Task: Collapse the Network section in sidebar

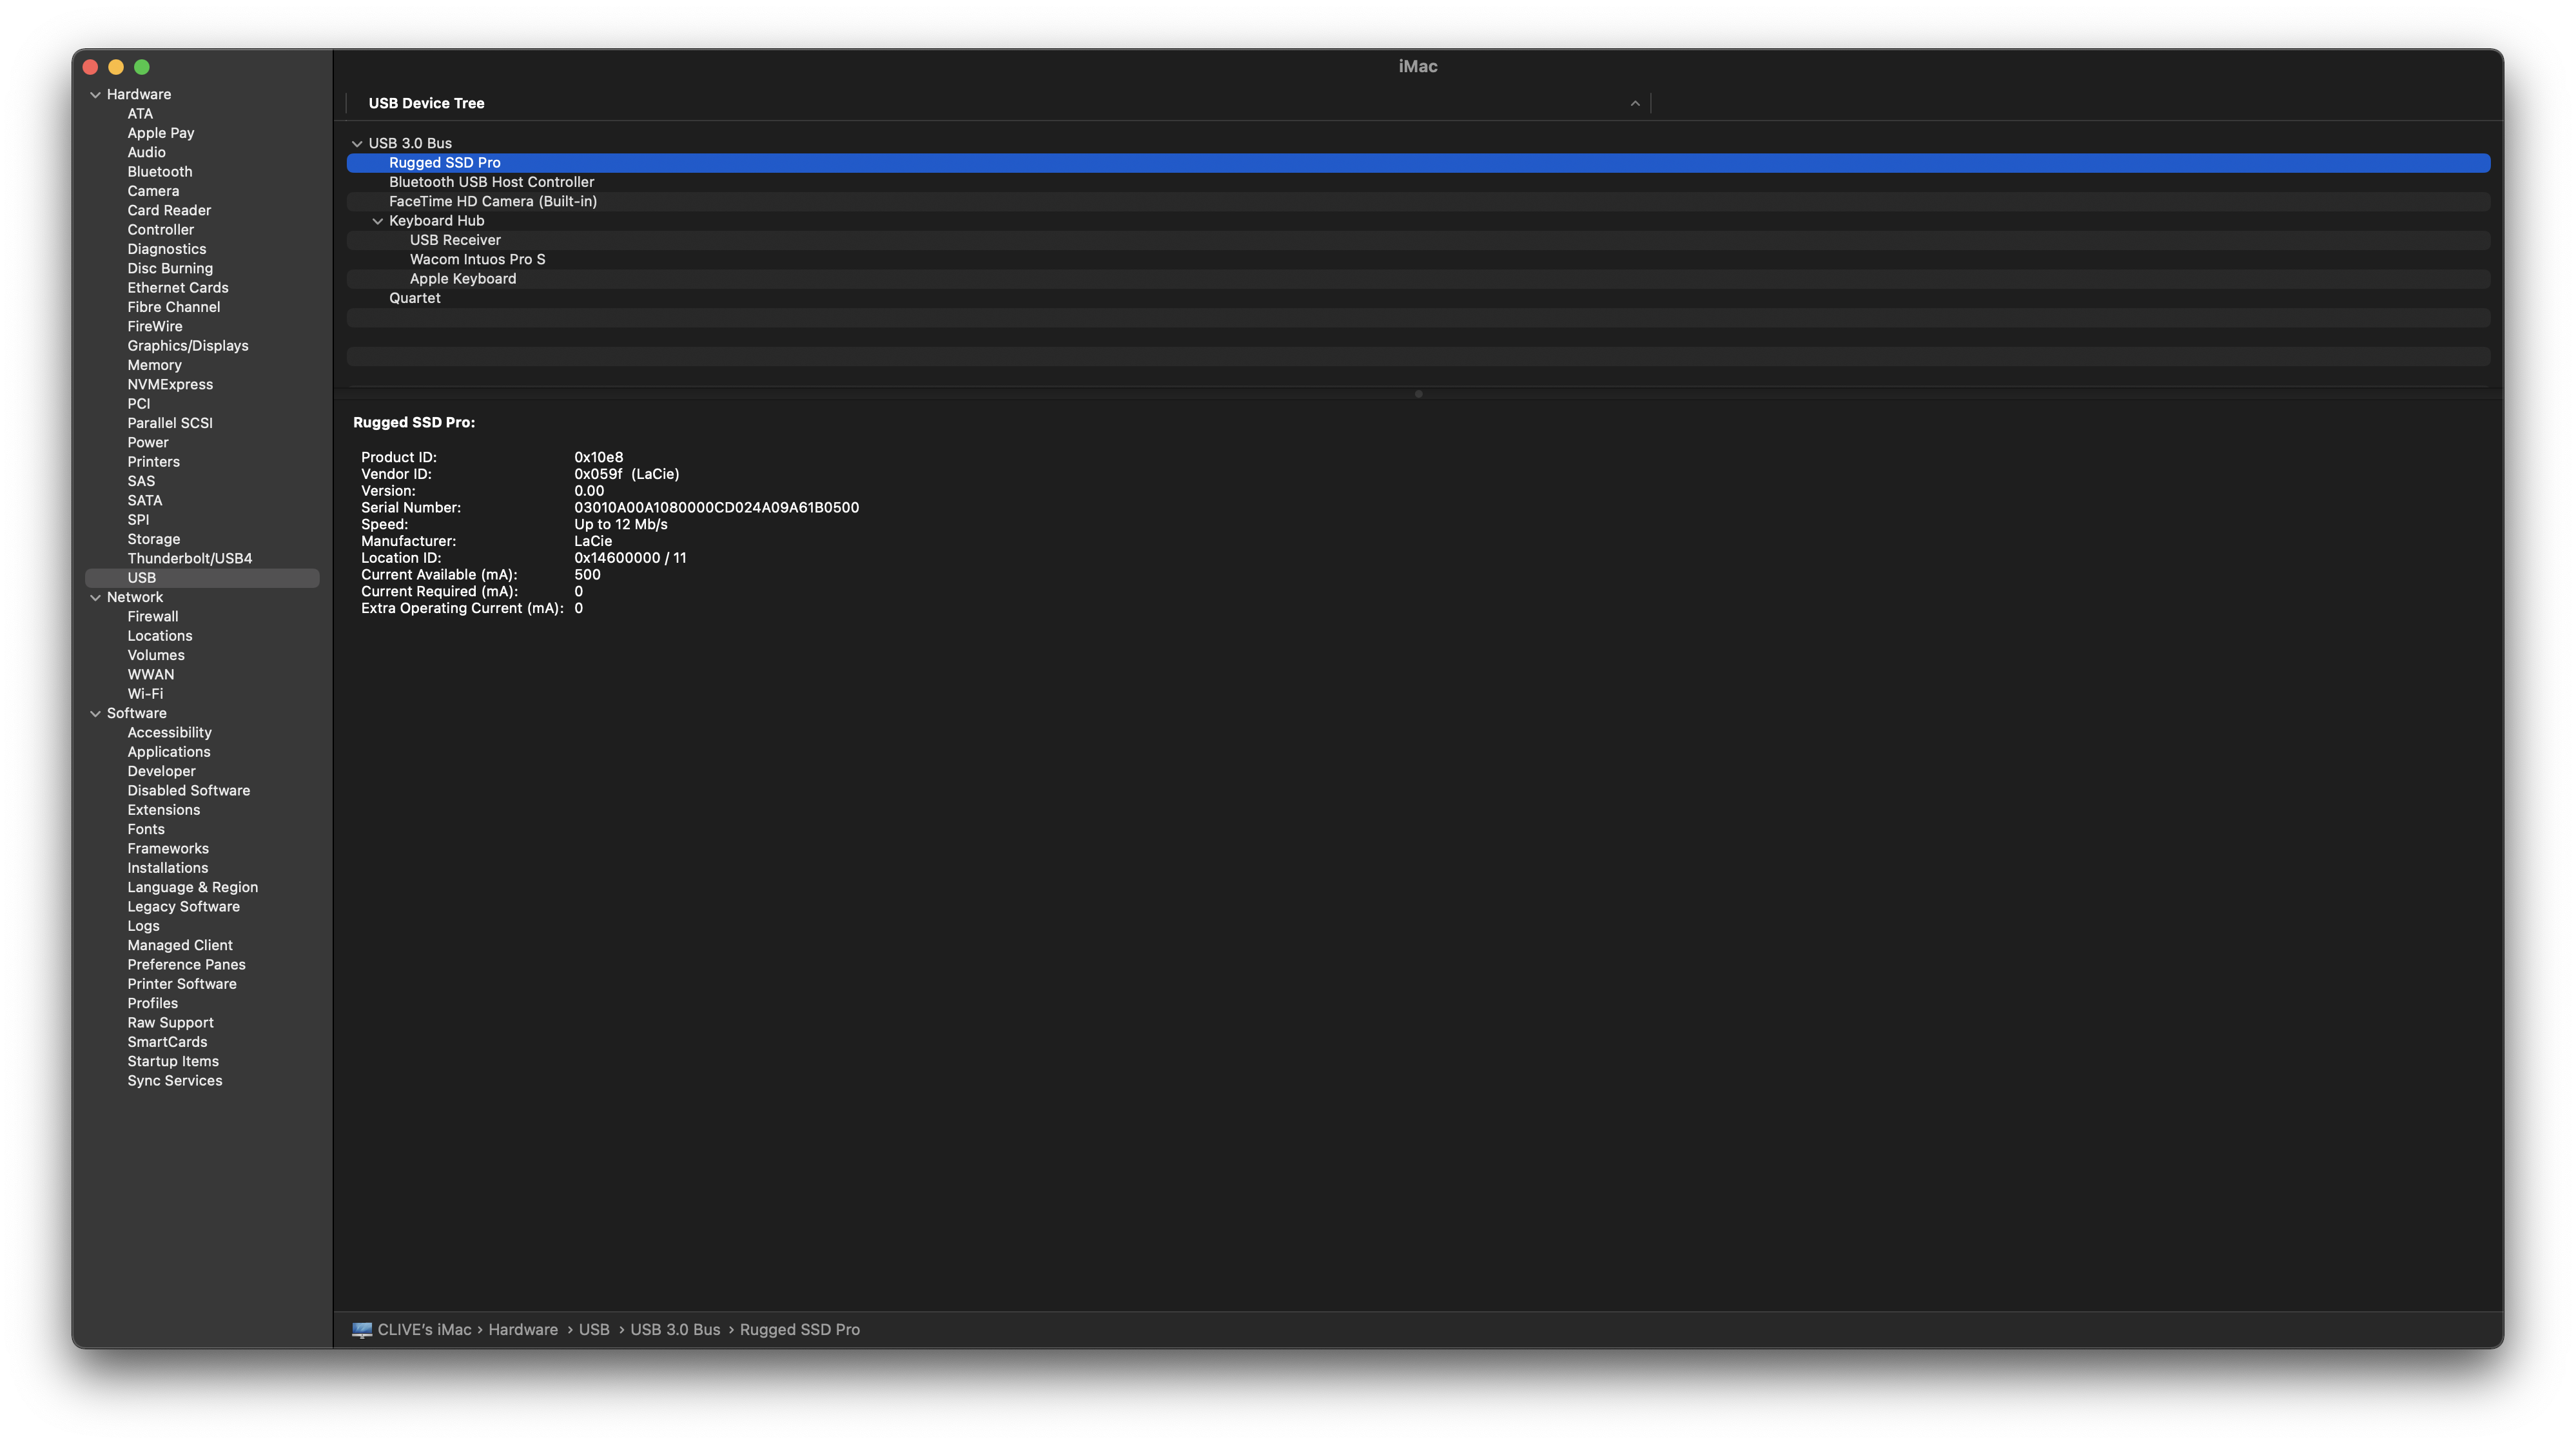Action: [x=96, y=598]
